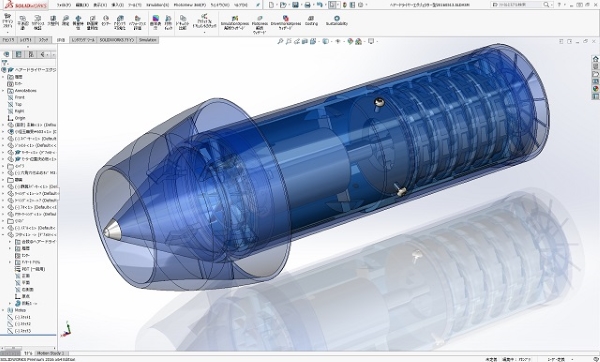
Task: Start the SimulationXpress analysis wizard
Action: tap(235, 23)
